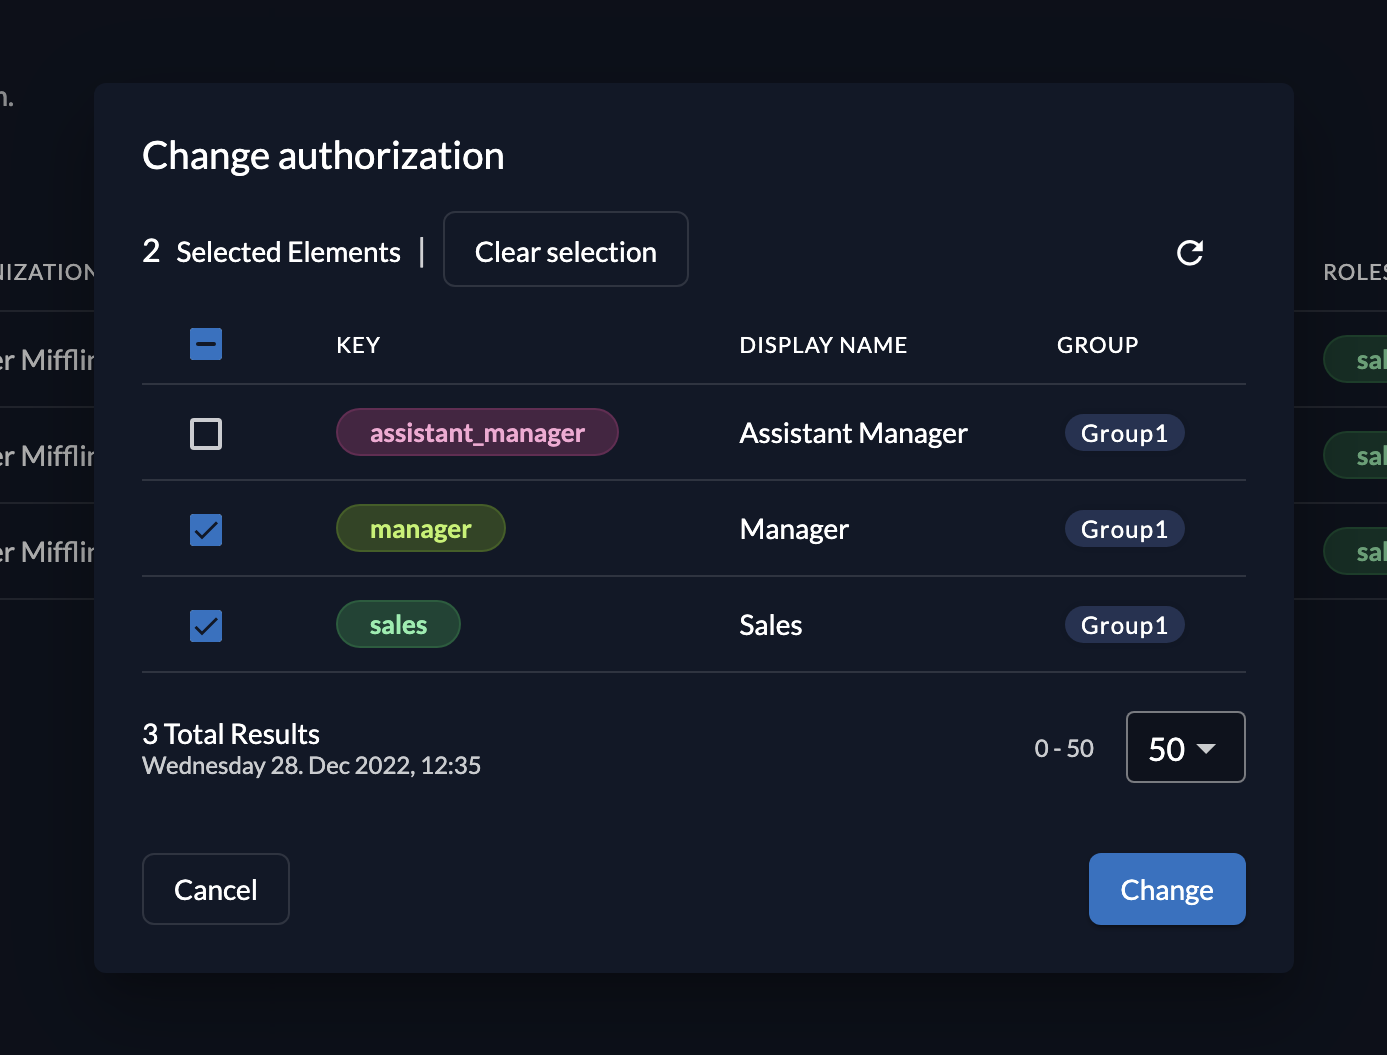Click the refresh icon
Screen dimensions: 1387x1055
pyautogui.click(x=1189, y=253)
